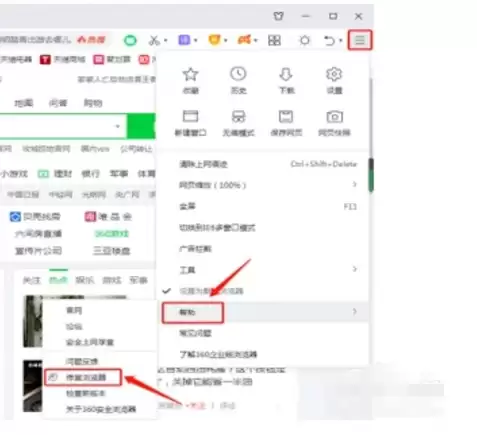Select the problem feedback submenu item
The width and height of the screenshot is (477, 435).
point(100,361)
